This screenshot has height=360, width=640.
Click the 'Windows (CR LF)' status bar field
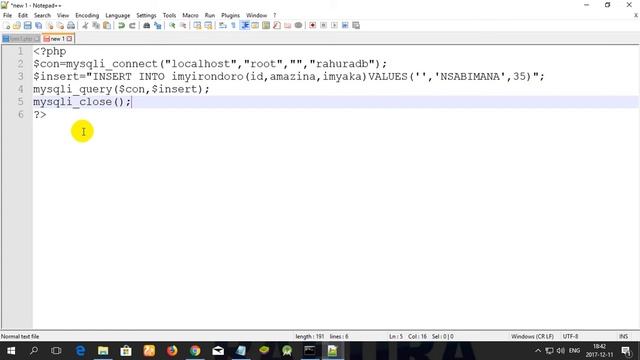(532, 336)
